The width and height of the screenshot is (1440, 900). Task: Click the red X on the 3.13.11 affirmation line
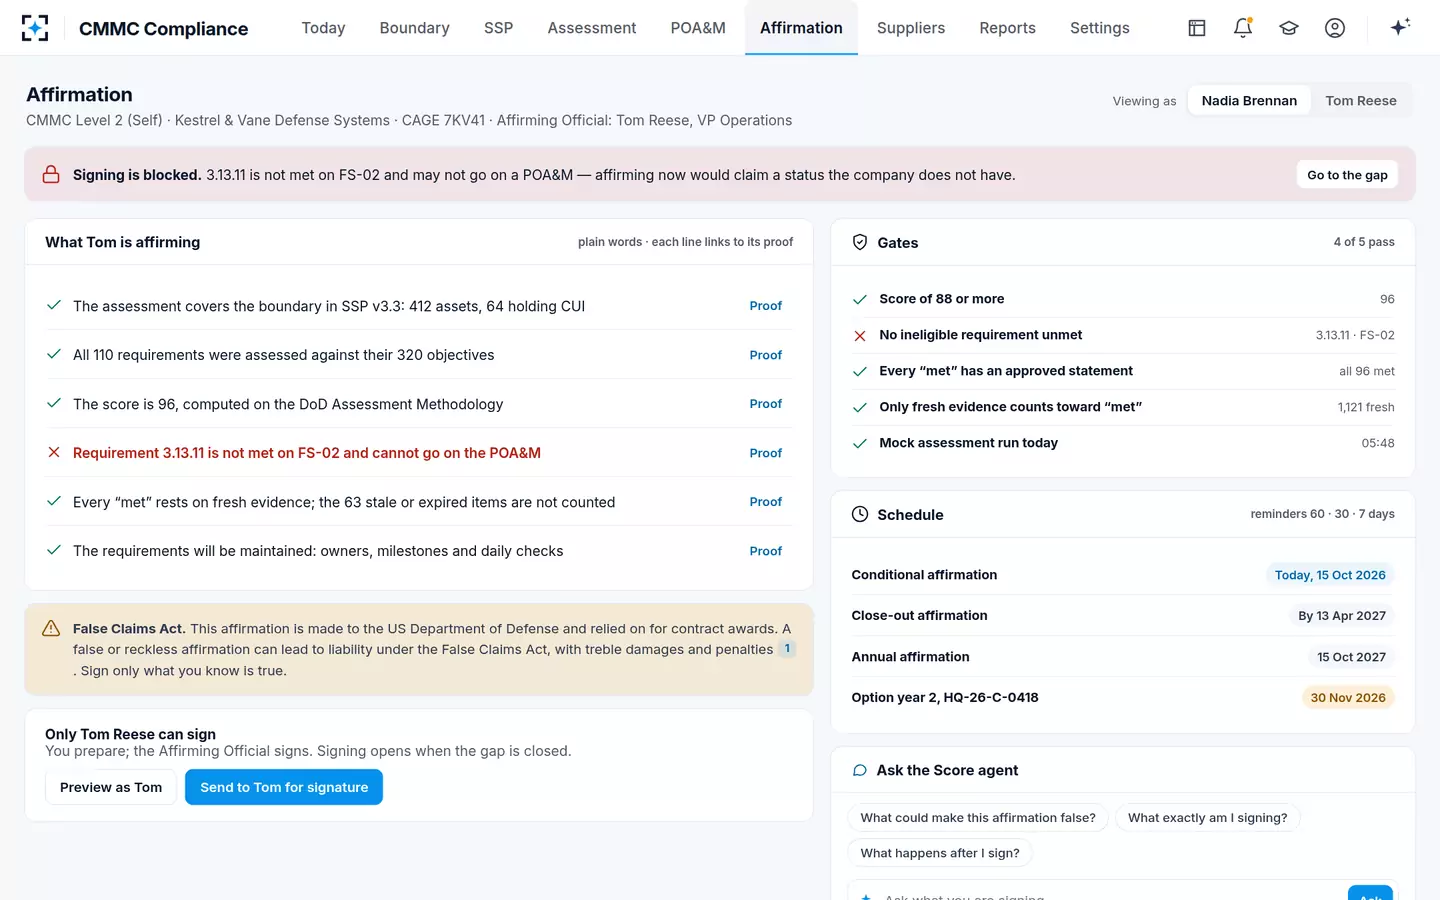point(54,453)
